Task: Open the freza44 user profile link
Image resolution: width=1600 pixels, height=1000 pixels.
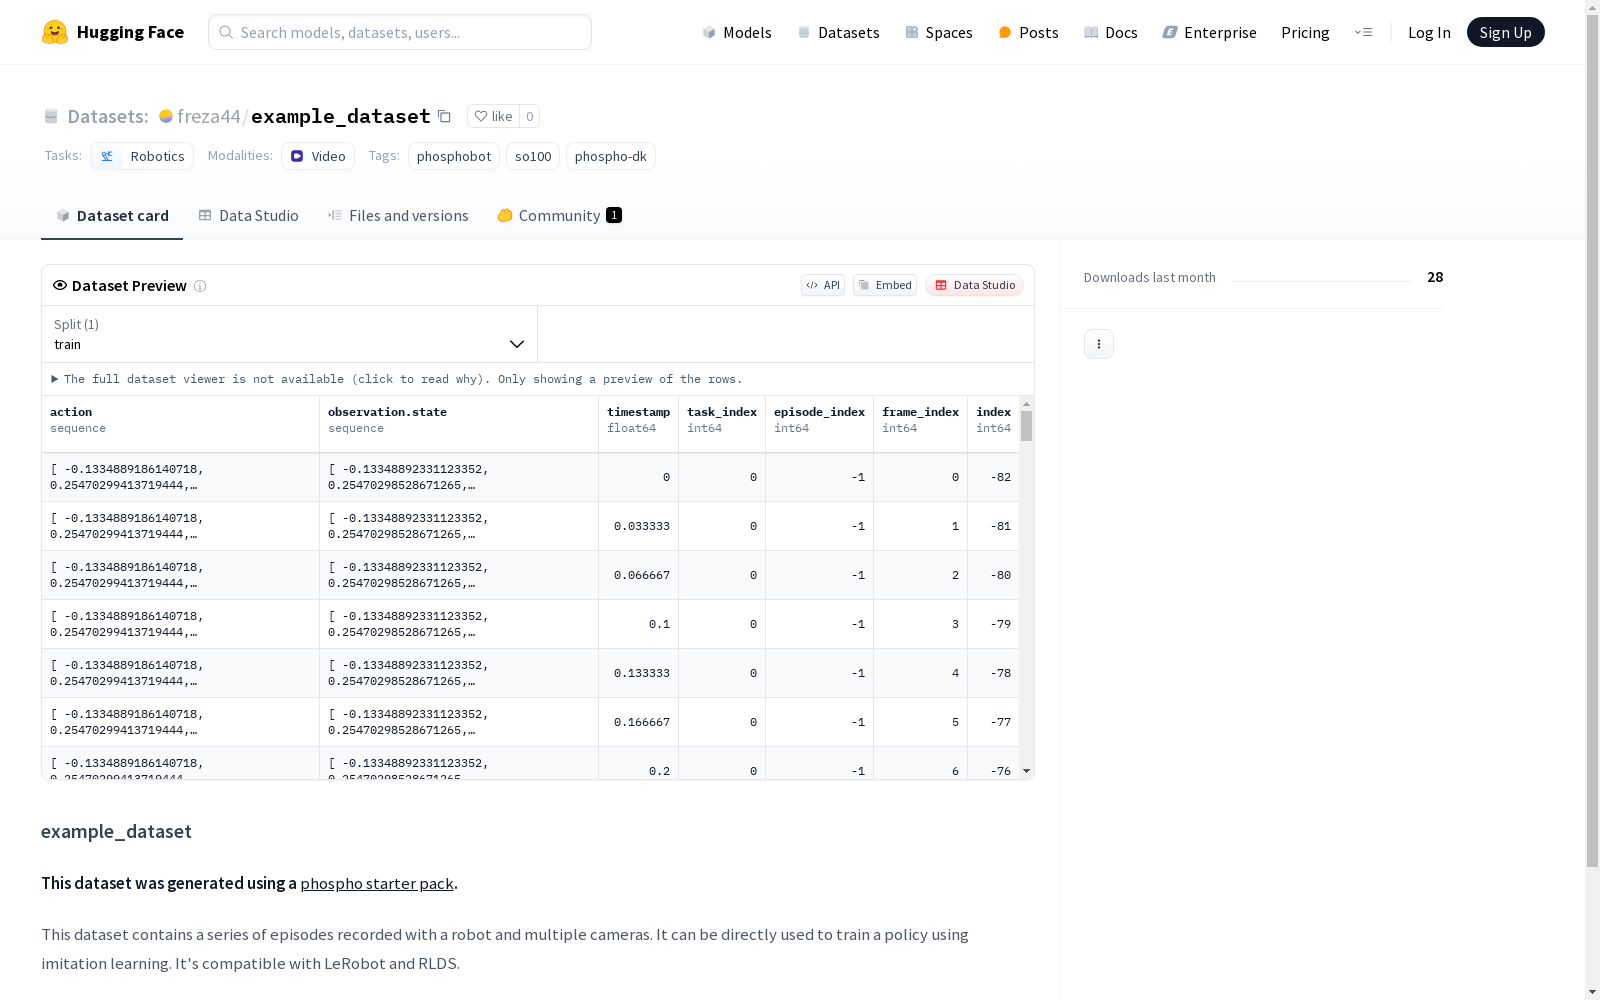Action: pyautogui.click(x=208, y=116)
